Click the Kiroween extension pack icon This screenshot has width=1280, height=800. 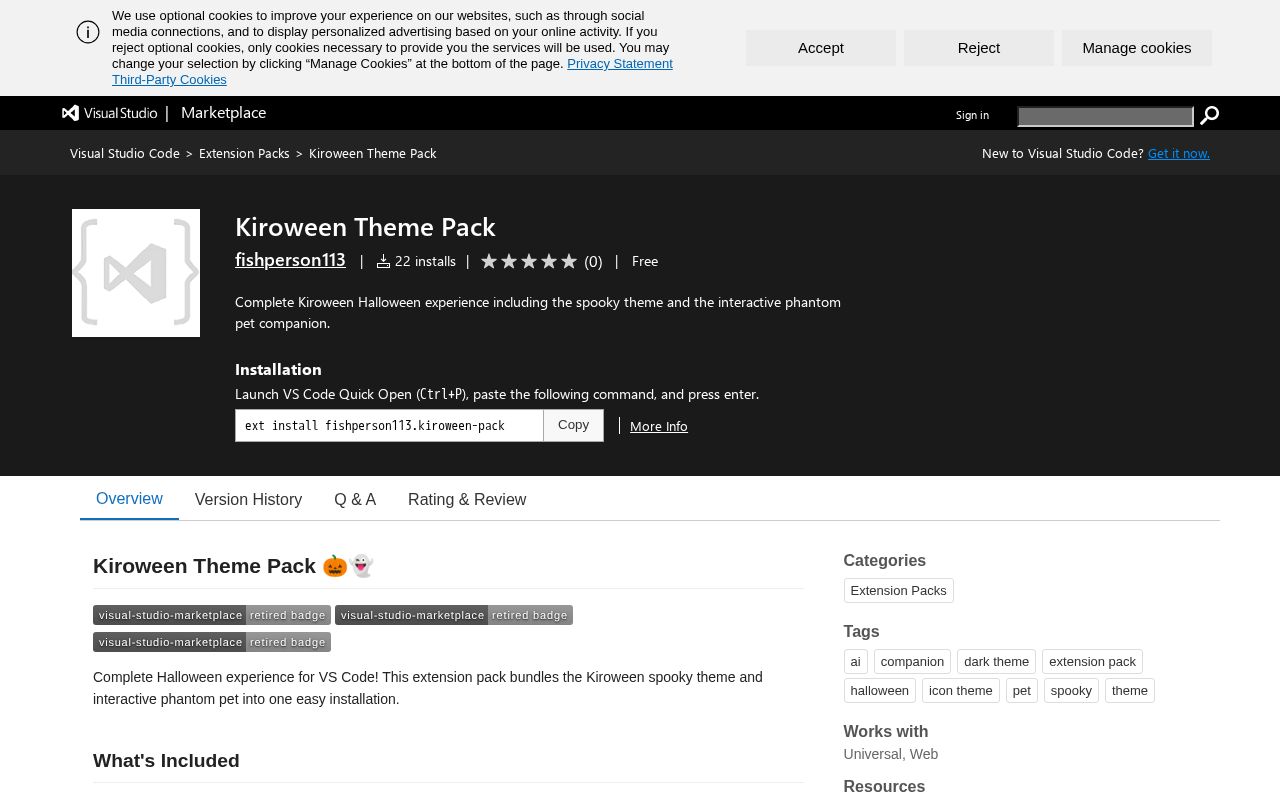[136, 273]
